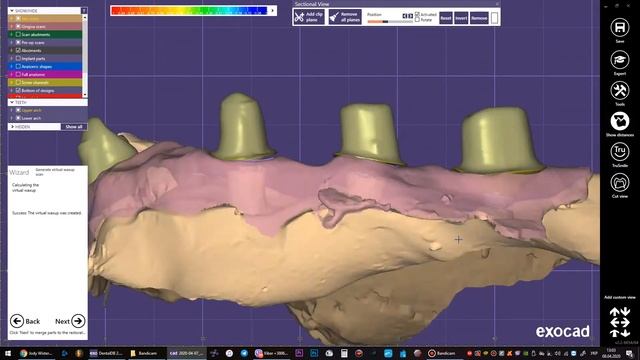The height and width of the screenshot is (360, 640).
Task: Expand Anatomic shapes group
Action: click(x=11, y=66)
